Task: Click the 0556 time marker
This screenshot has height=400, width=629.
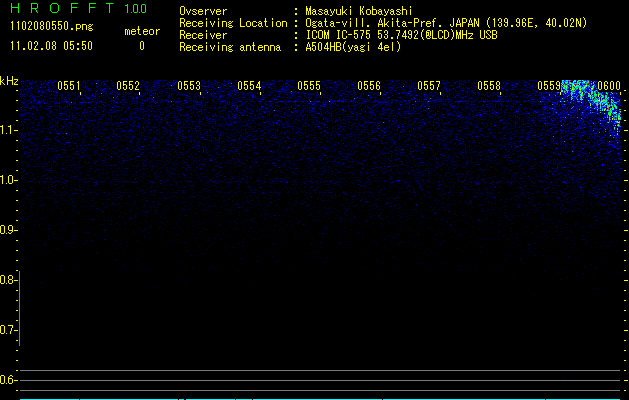Action: (369, 86)
